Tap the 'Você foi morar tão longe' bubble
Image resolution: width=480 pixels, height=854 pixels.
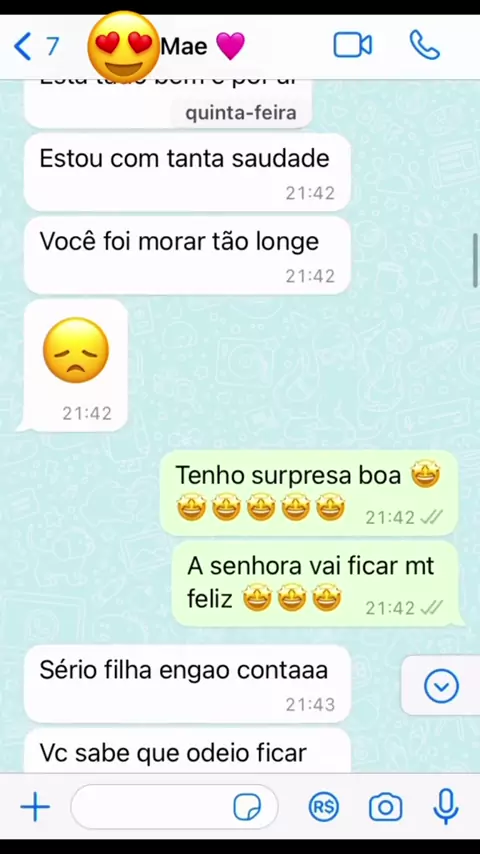(187, 255)
